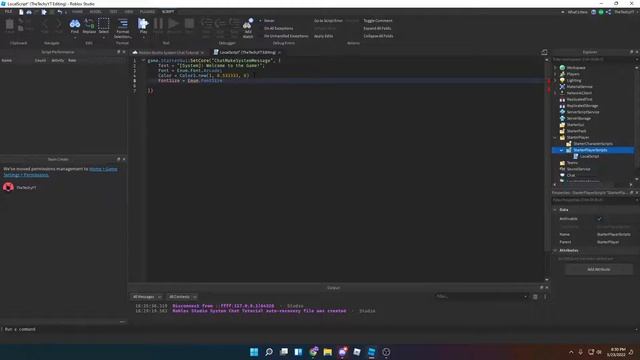This screenshot has height=360, width=640.
Task: Click Undo arrow in quick access toolbar
Action: click(60, 12)
